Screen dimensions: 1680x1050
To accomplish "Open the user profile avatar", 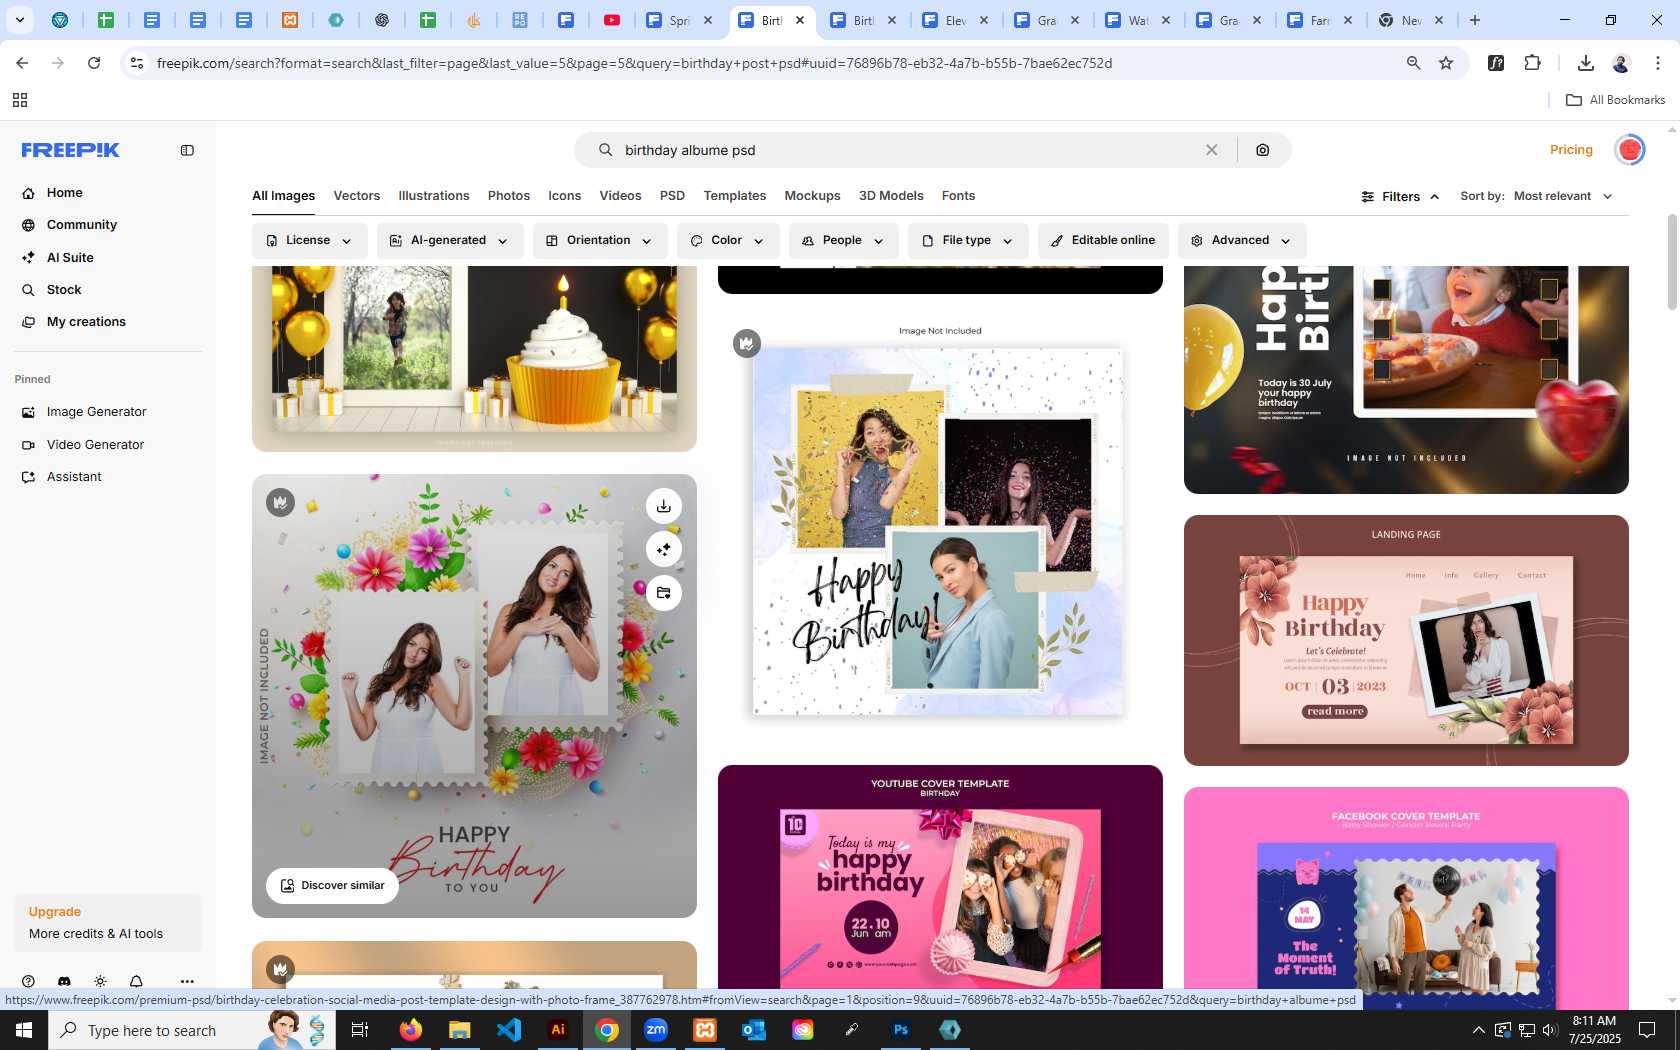I will 1630,150.
